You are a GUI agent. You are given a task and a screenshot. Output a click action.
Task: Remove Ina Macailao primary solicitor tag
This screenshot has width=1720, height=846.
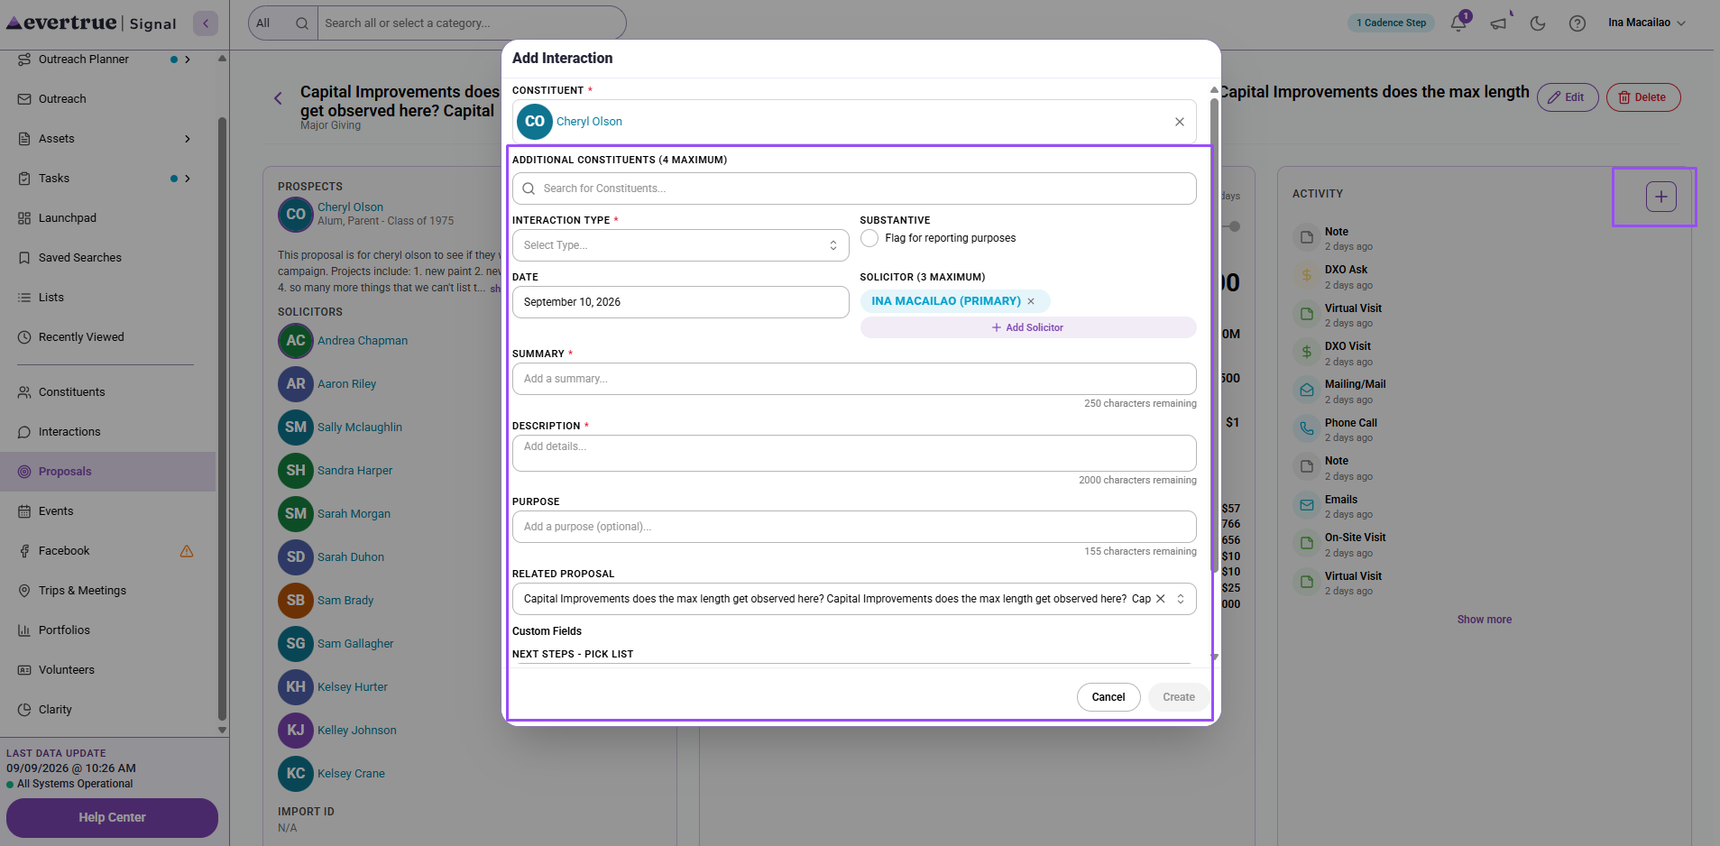click(x=1031, y=301)
